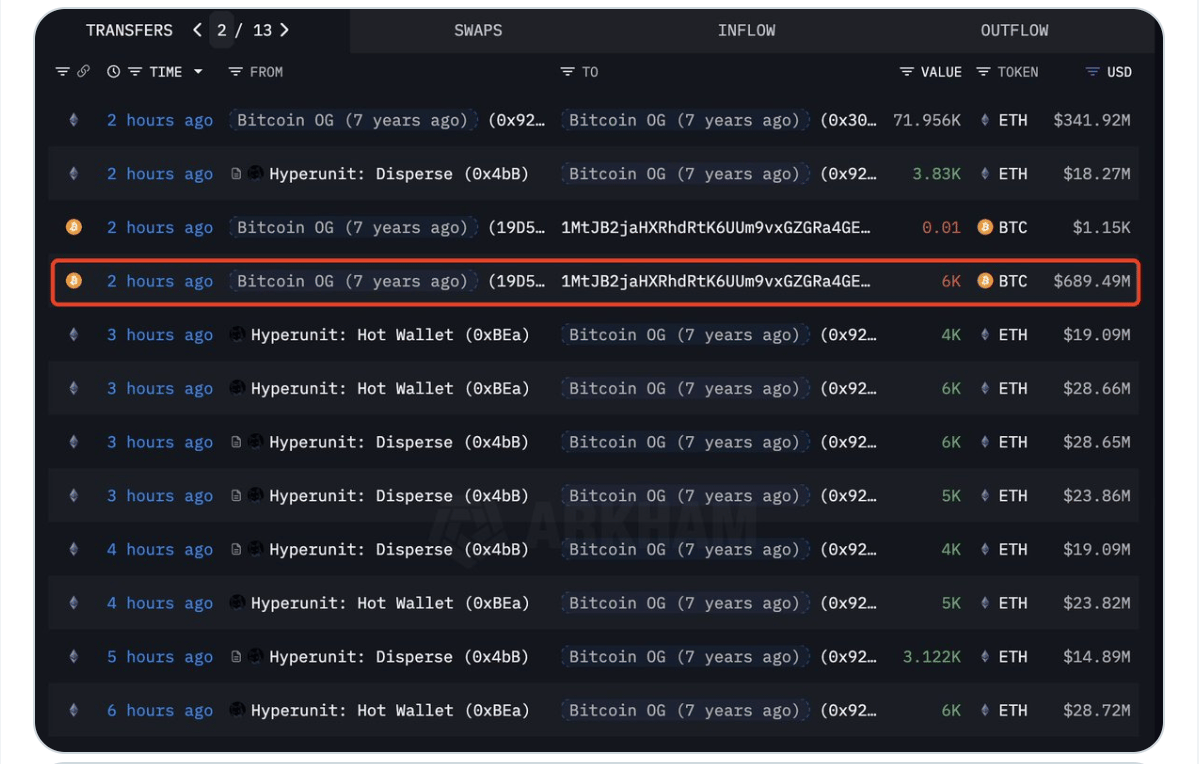Open recipient address 1MtJB2ja on $689.49M row
The image size is (1204, 764).
pyautogui.click(x=716, y=281)
